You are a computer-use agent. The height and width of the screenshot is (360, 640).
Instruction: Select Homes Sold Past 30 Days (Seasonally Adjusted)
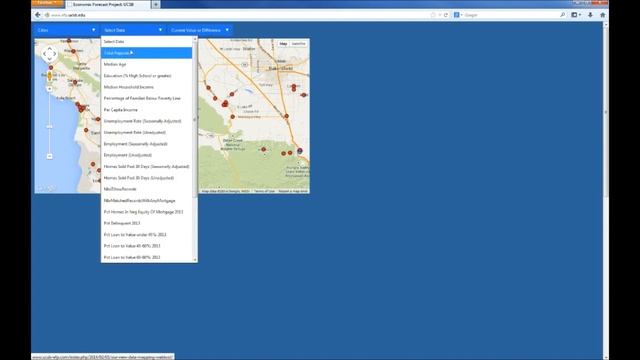pyautogui.click(x=147, y=167)
